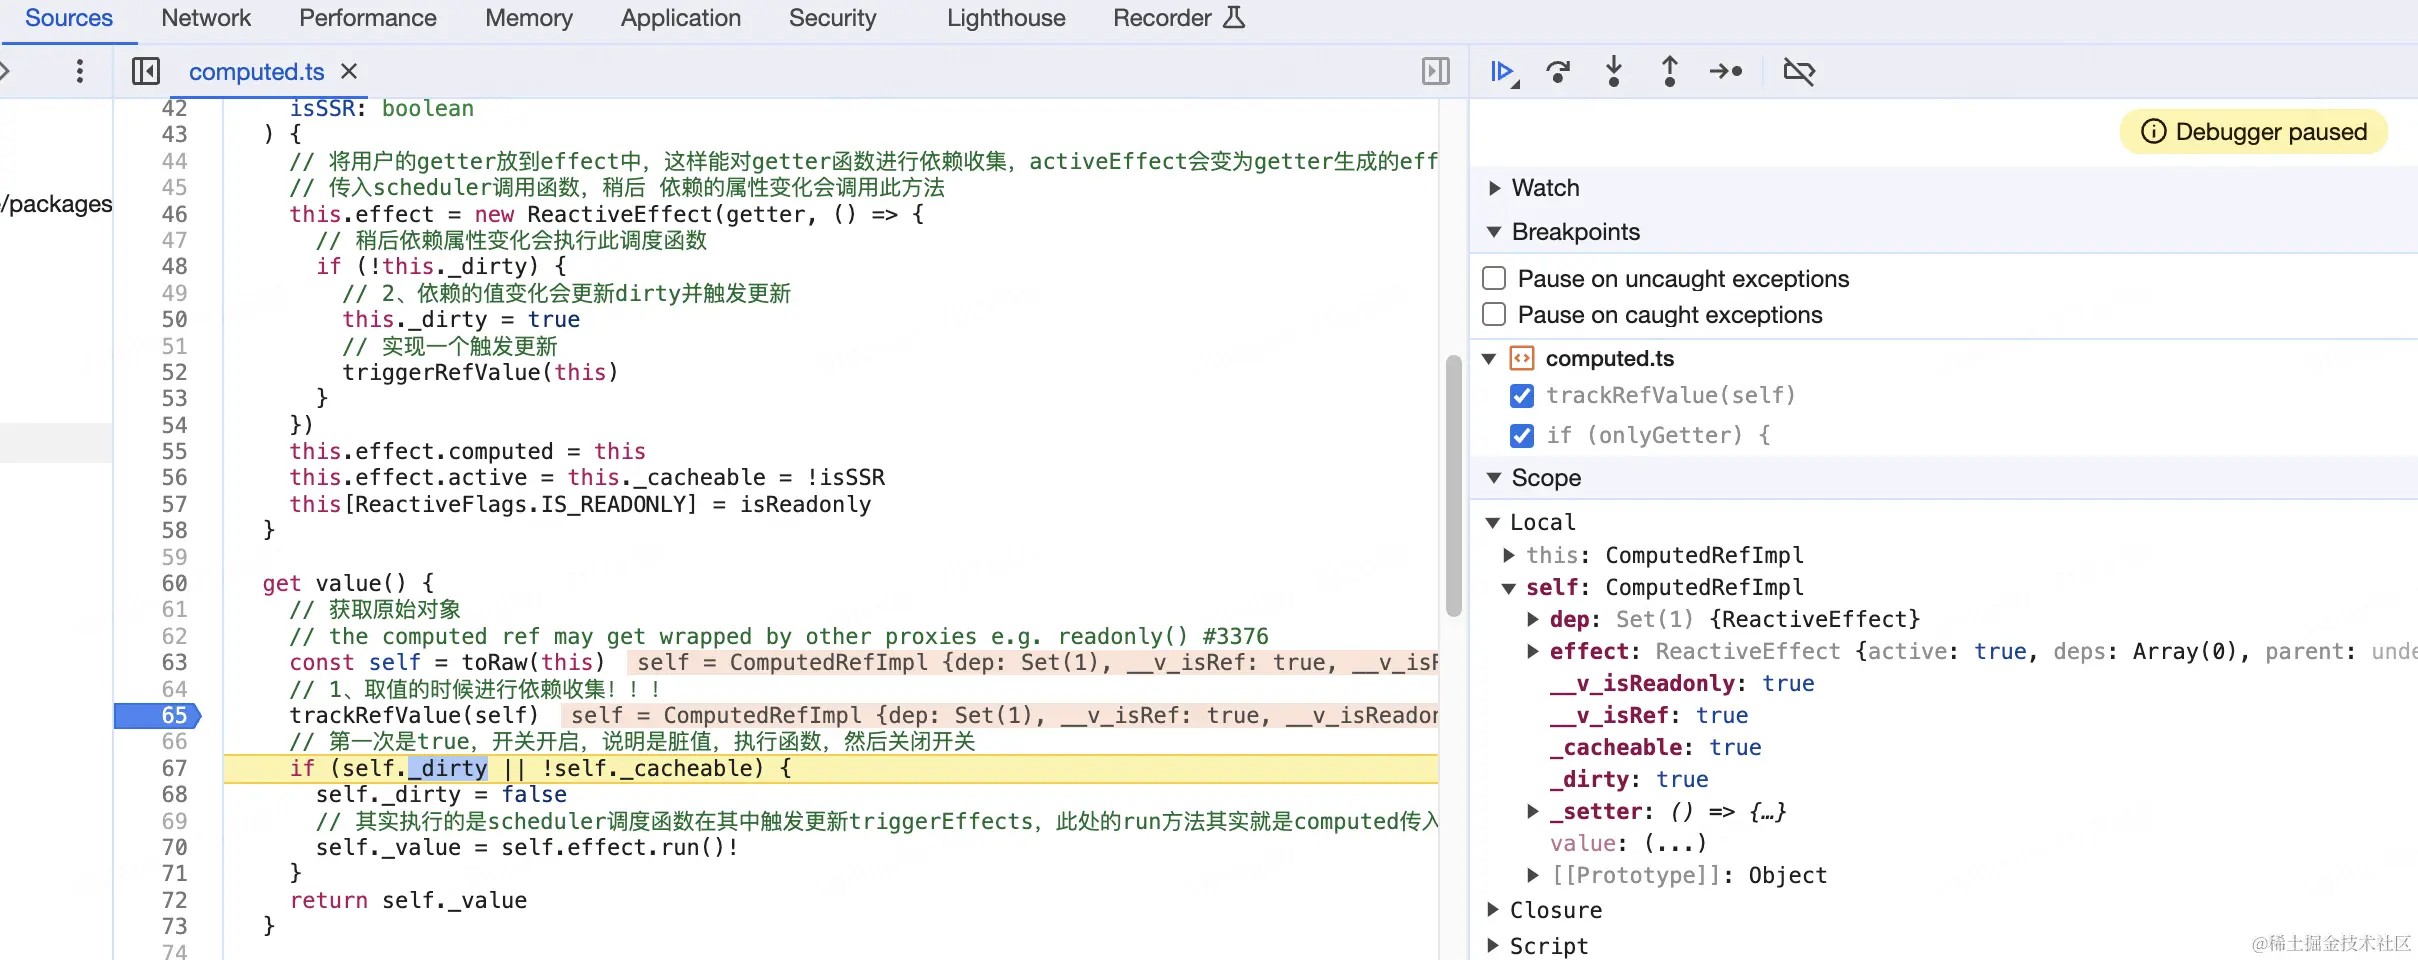Step over next function call
This screenshot has width=2418, height=960.
(x=1557, y=72)
